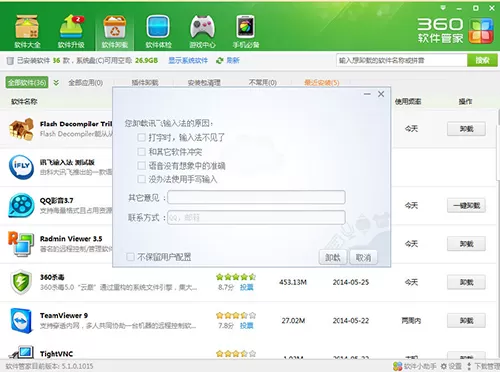Click the iFLY 讯飞输入法 app icon
Image resolution: width=500 pixels, height=372 pixels.
(21, 167)
